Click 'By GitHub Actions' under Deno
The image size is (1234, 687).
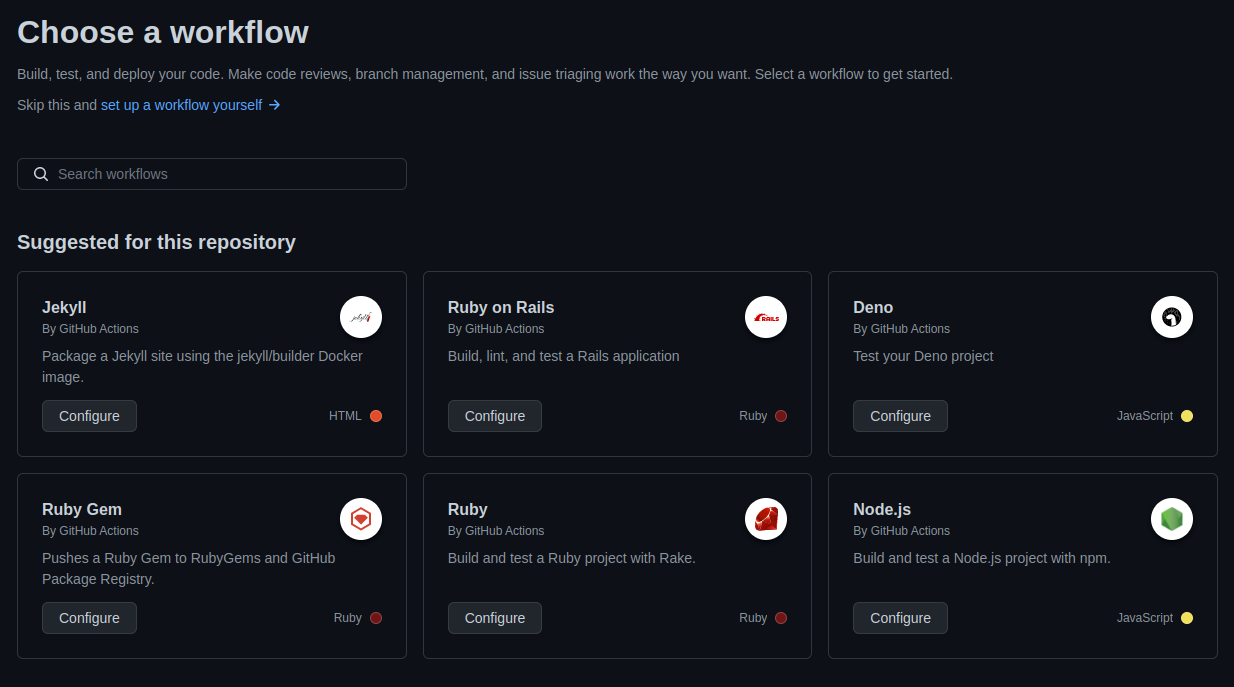click(x=901, y=329)
